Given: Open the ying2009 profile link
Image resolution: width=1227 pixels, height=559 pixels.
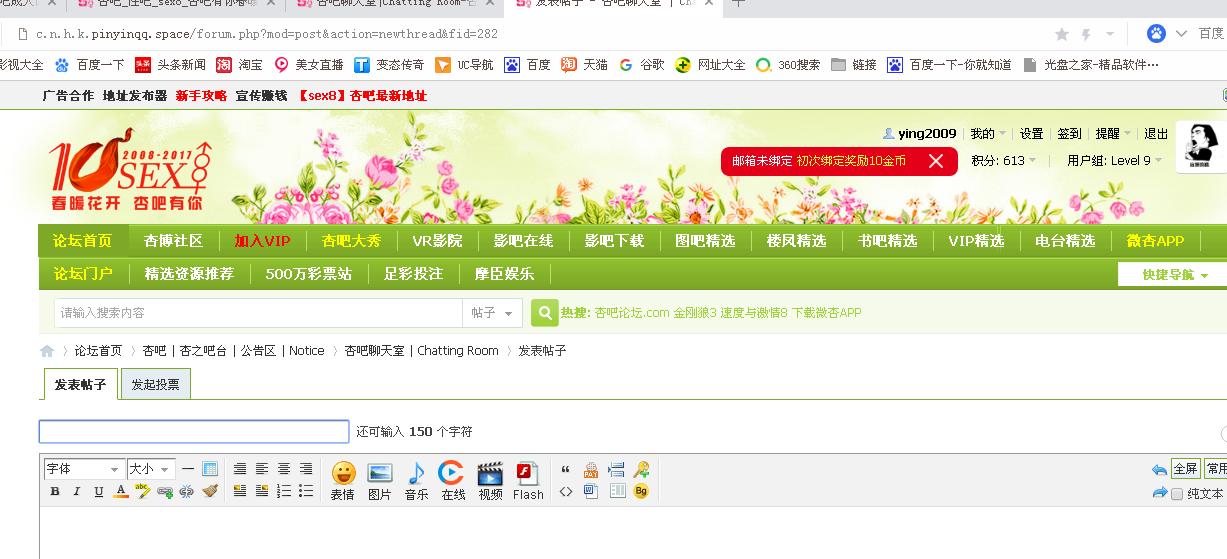Looking at the screenshot, I should click(927, 134).
